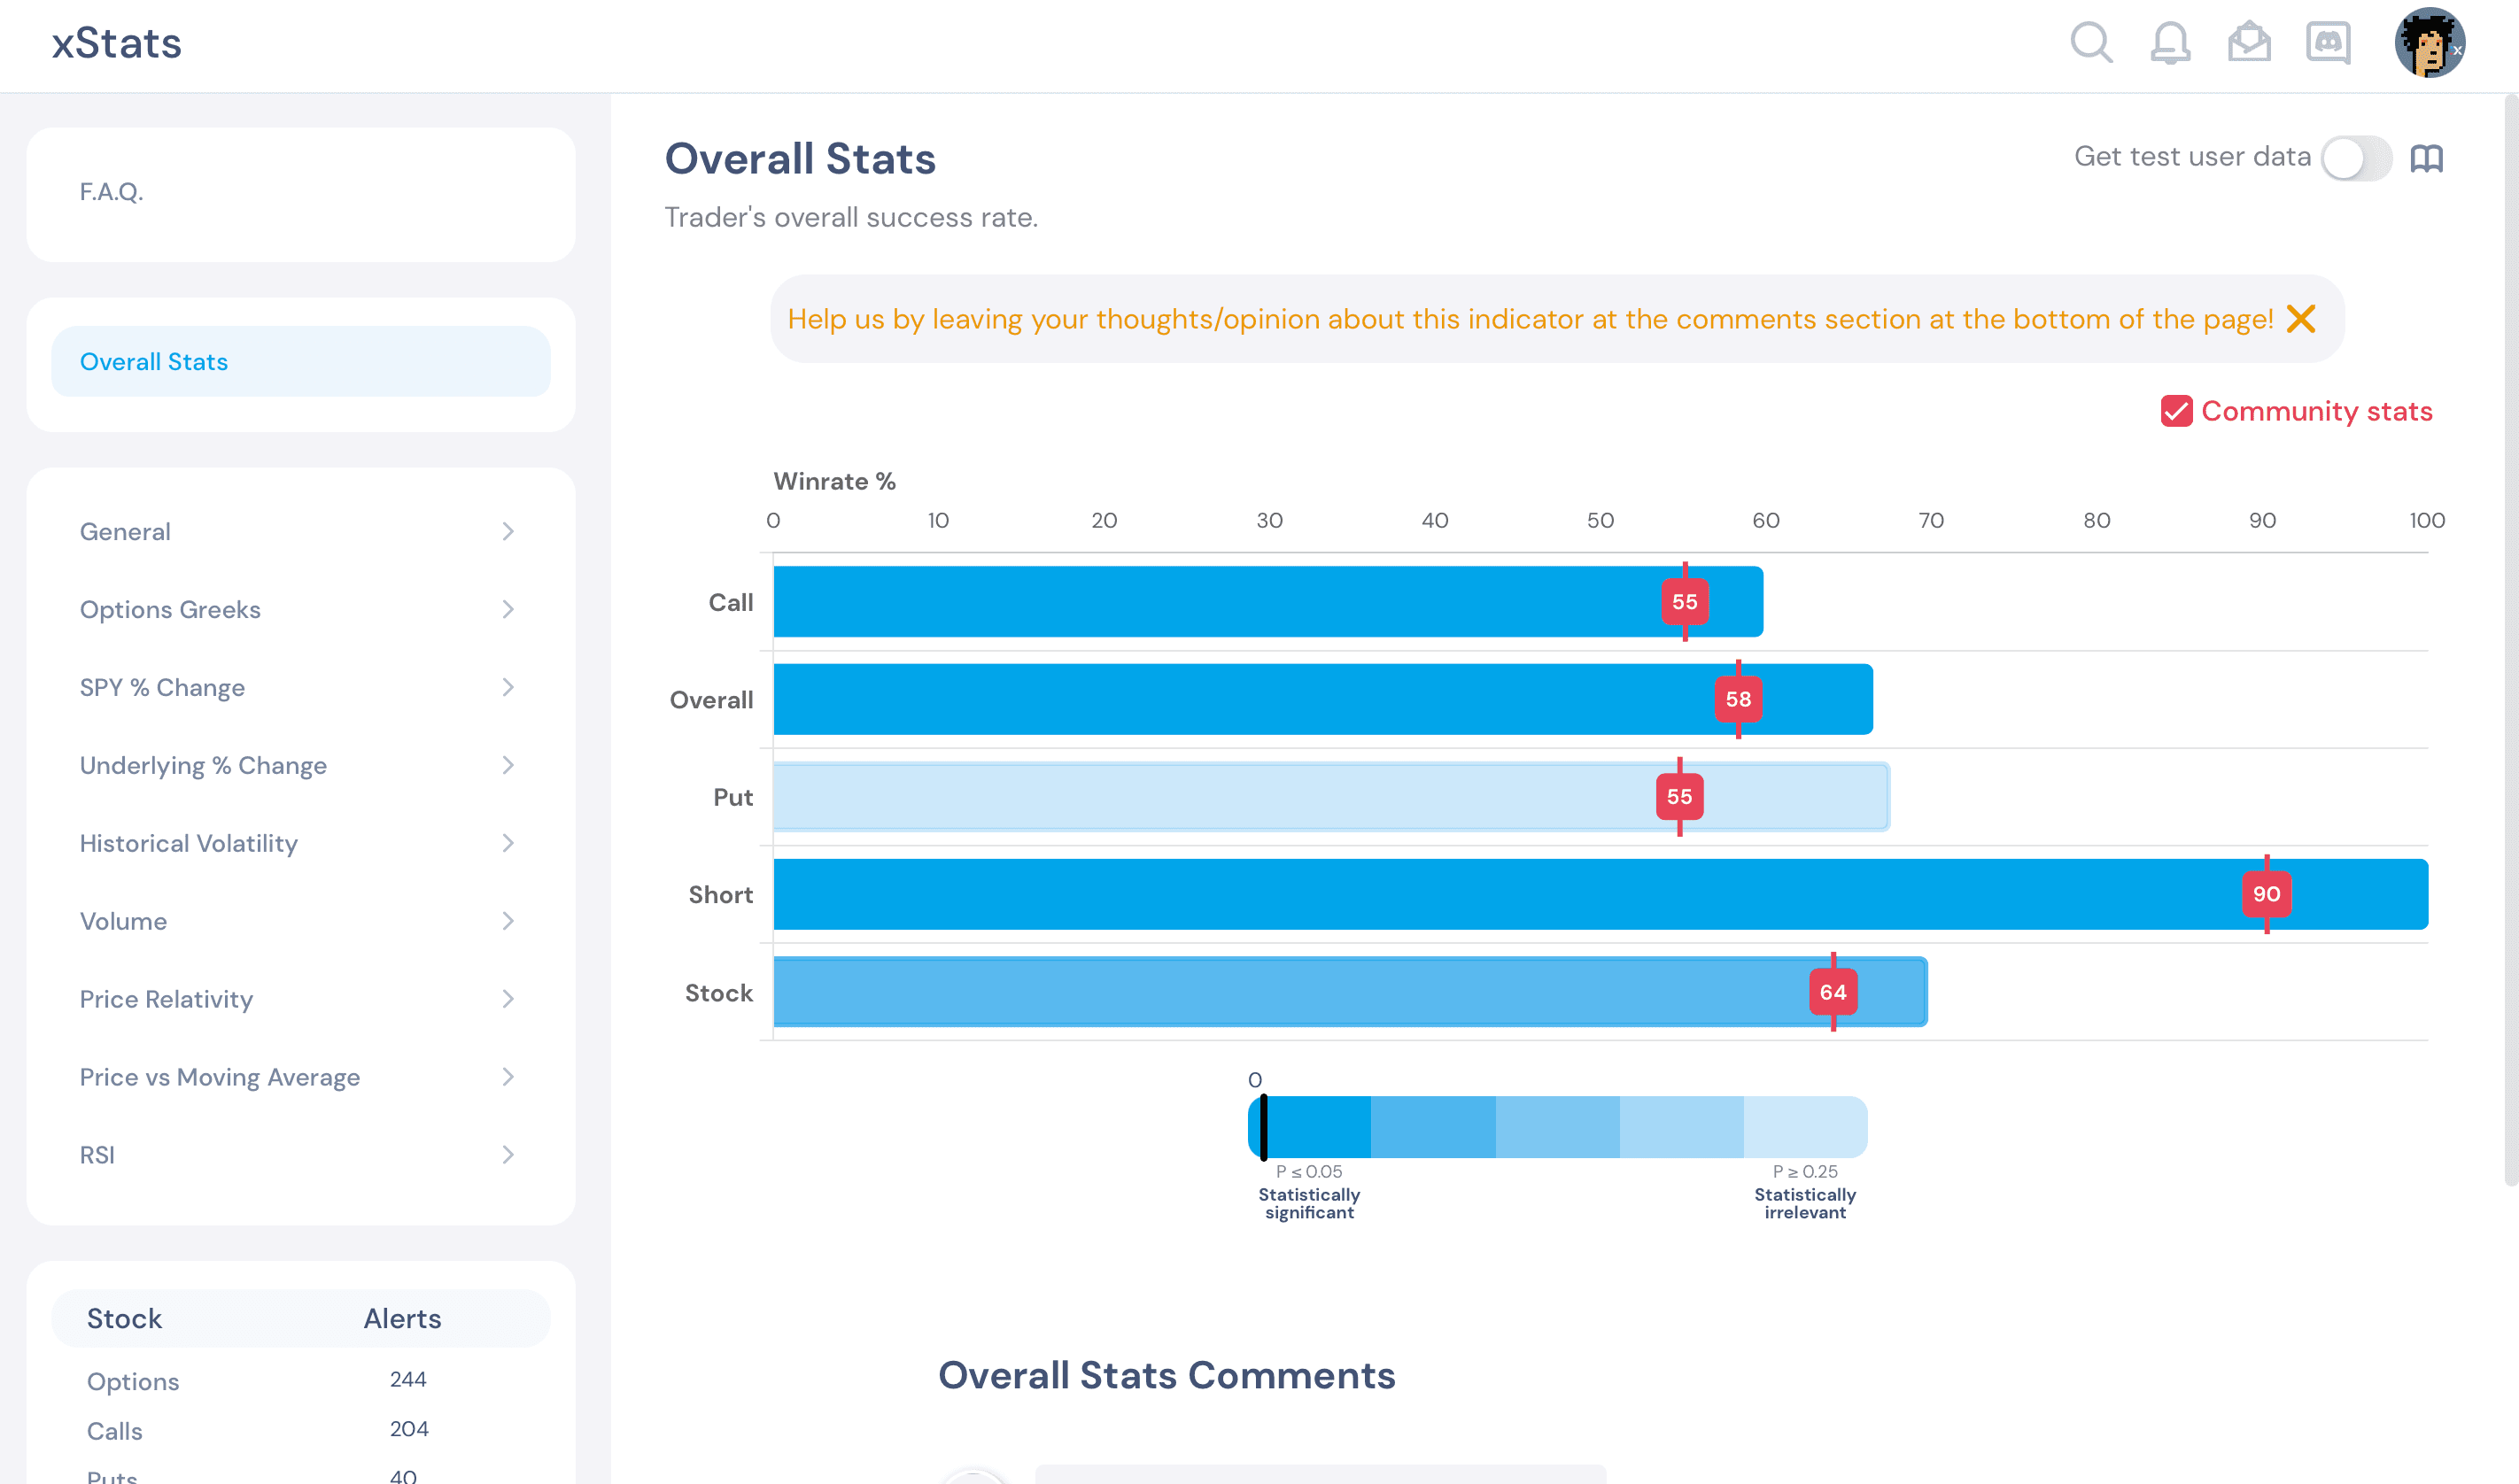
Task: Dismiss the orange feedback banner
Action: pyautogui.click(x=2301, y=319)
